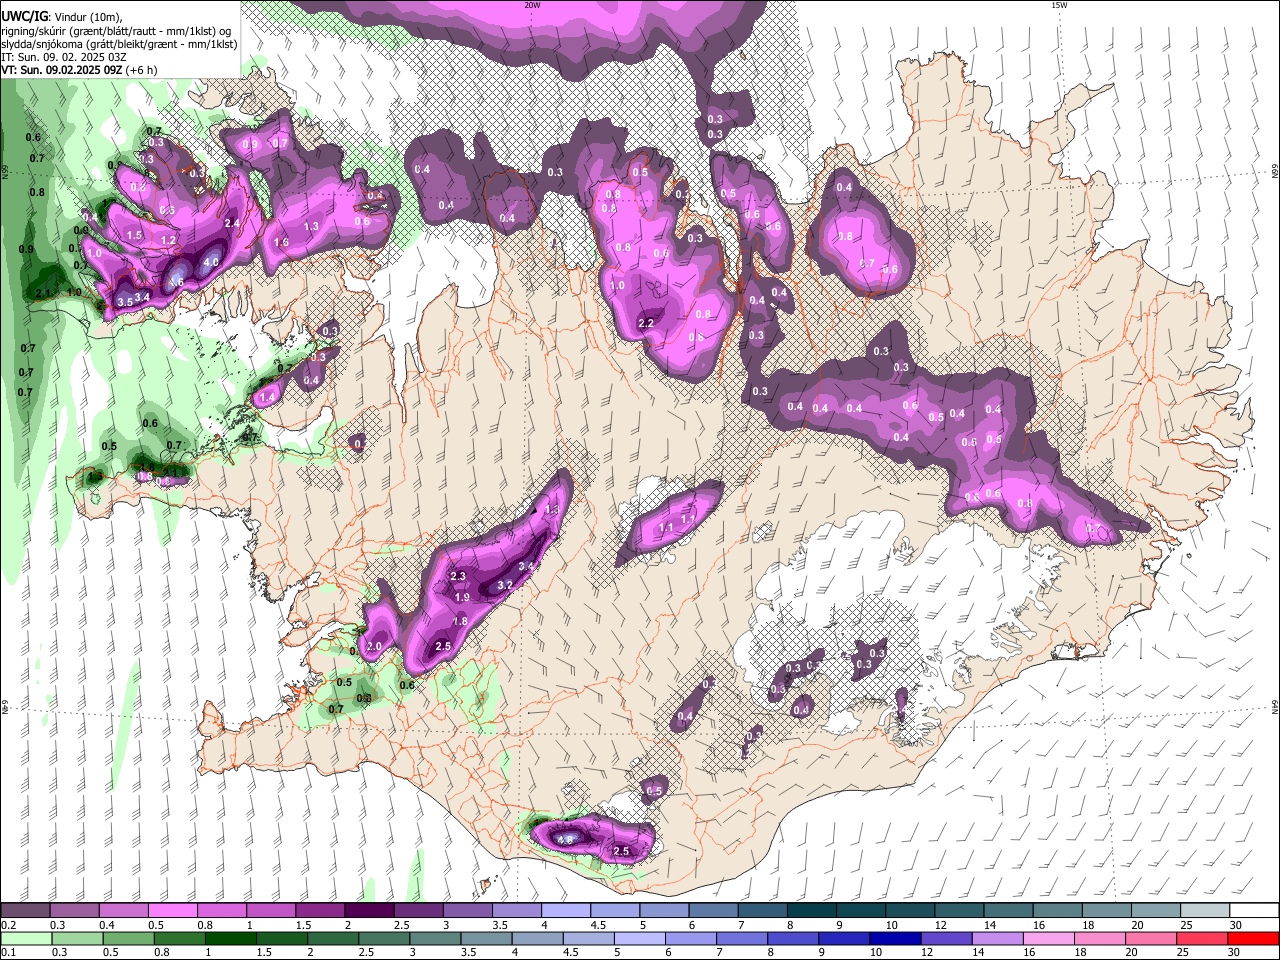Click the 1.5 value in the Westfjords

pyautogui.click(x=135, y=235)
